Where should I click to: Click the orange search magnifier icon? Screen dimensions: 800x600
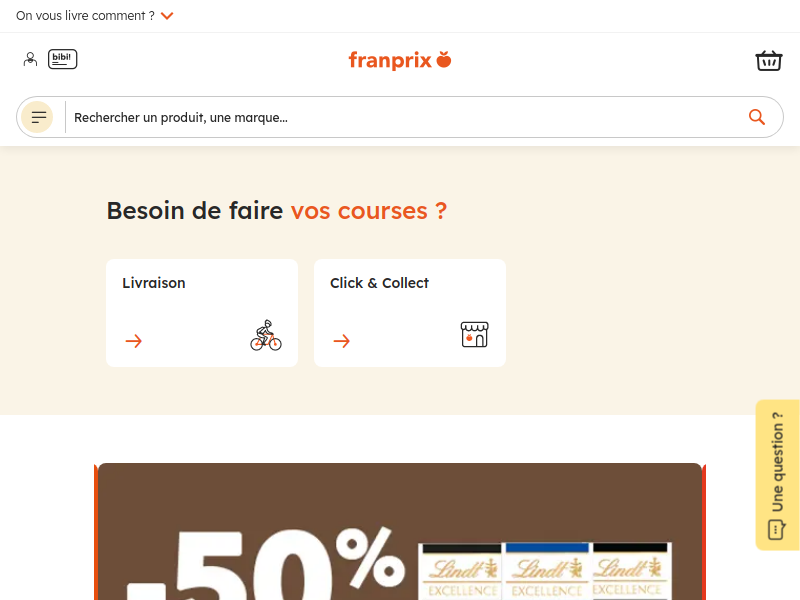tap(757, 117)
